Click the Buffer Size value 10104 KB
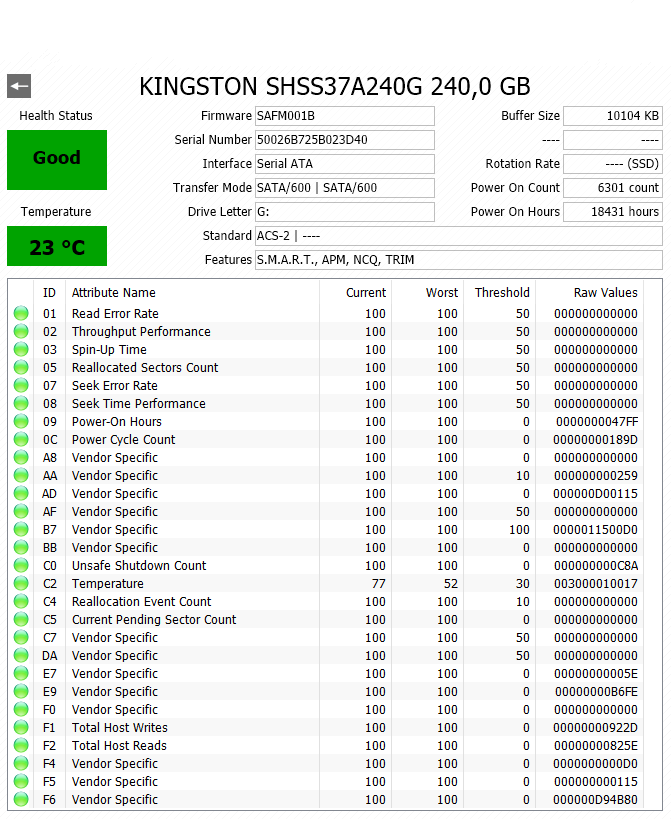The height and width of the screenshot is (819, 671). coord(613,116)
